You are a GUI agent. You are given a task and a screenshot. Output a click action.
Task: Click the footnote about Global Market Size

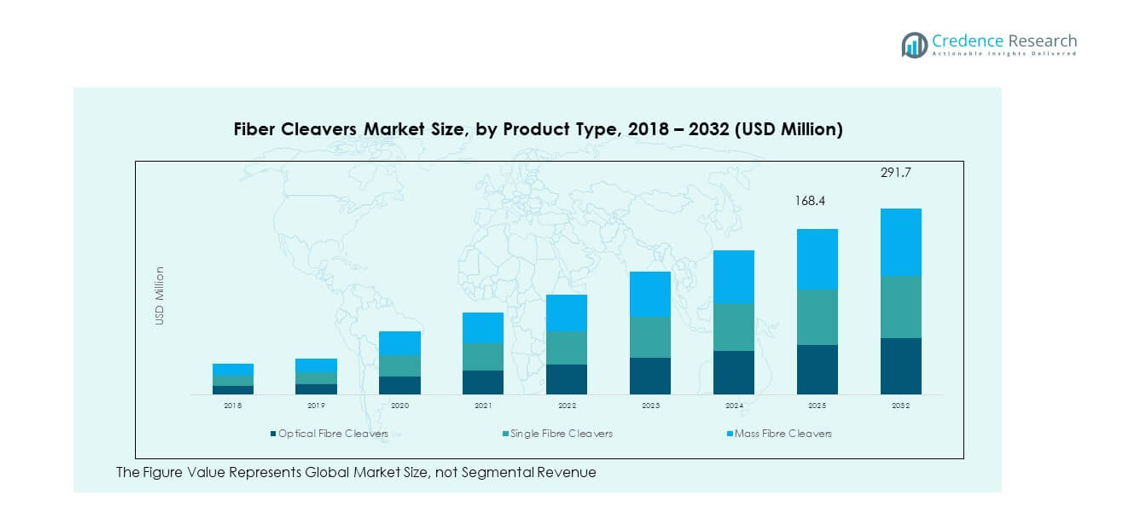pyautogui.click(x=356, y=472)
